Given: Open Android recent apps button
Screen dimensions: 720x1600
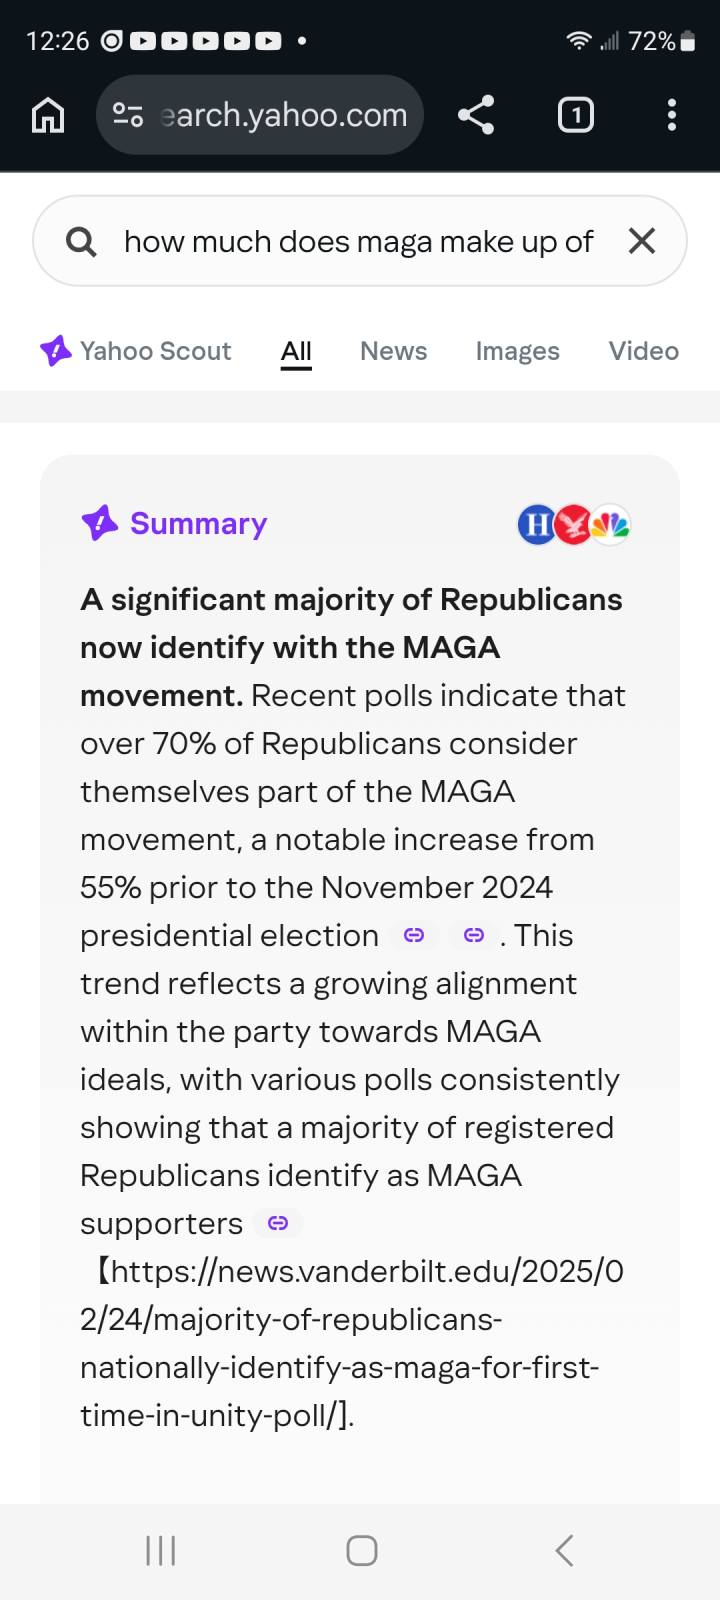Looking at the screenshot, I should pyautogui.click(x=161, y=1551).
